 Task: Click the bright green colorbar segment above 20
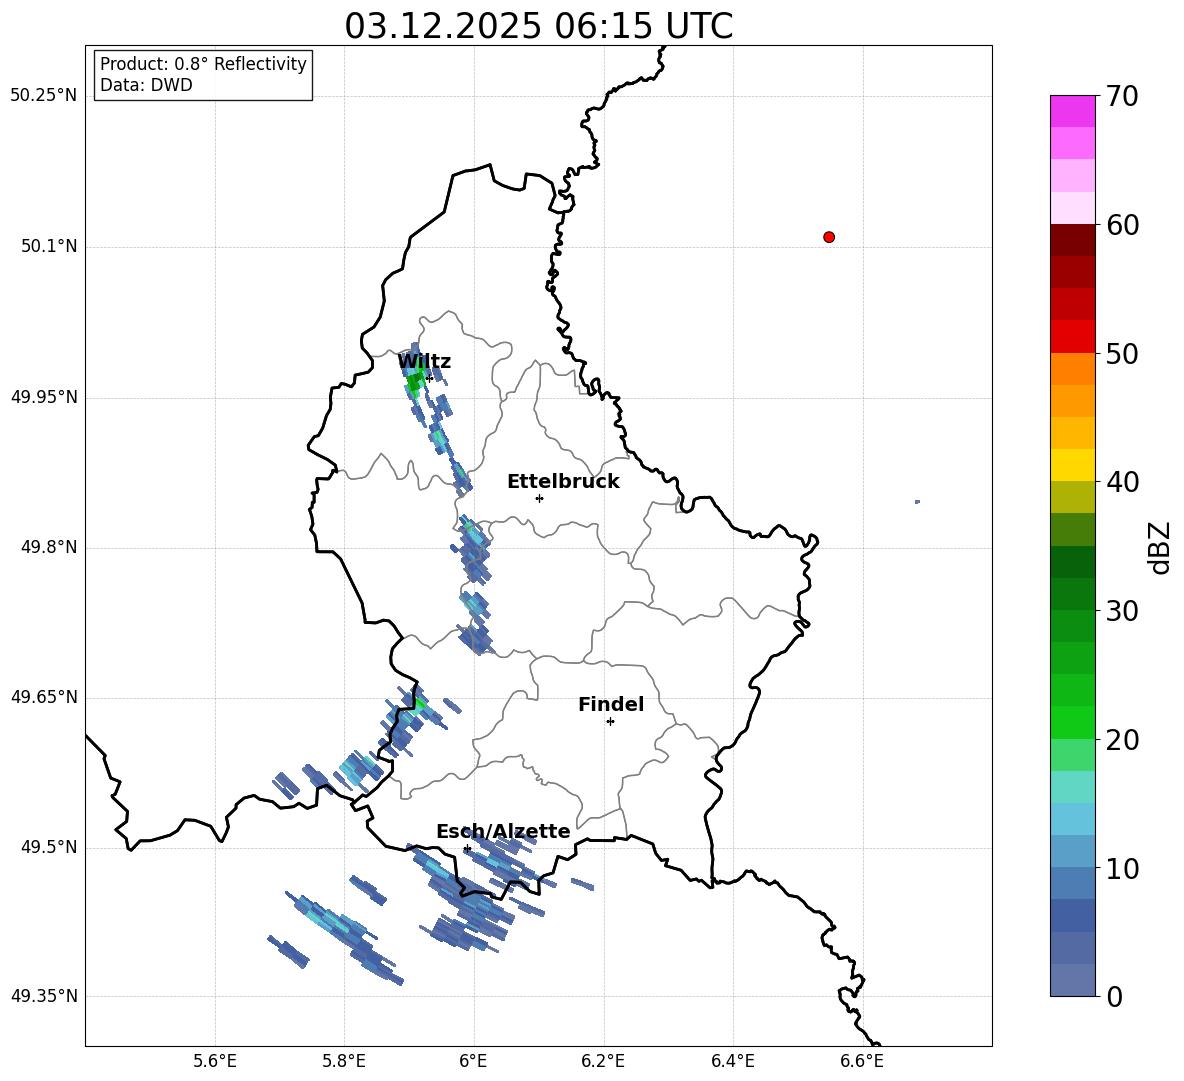[1073, 722]
